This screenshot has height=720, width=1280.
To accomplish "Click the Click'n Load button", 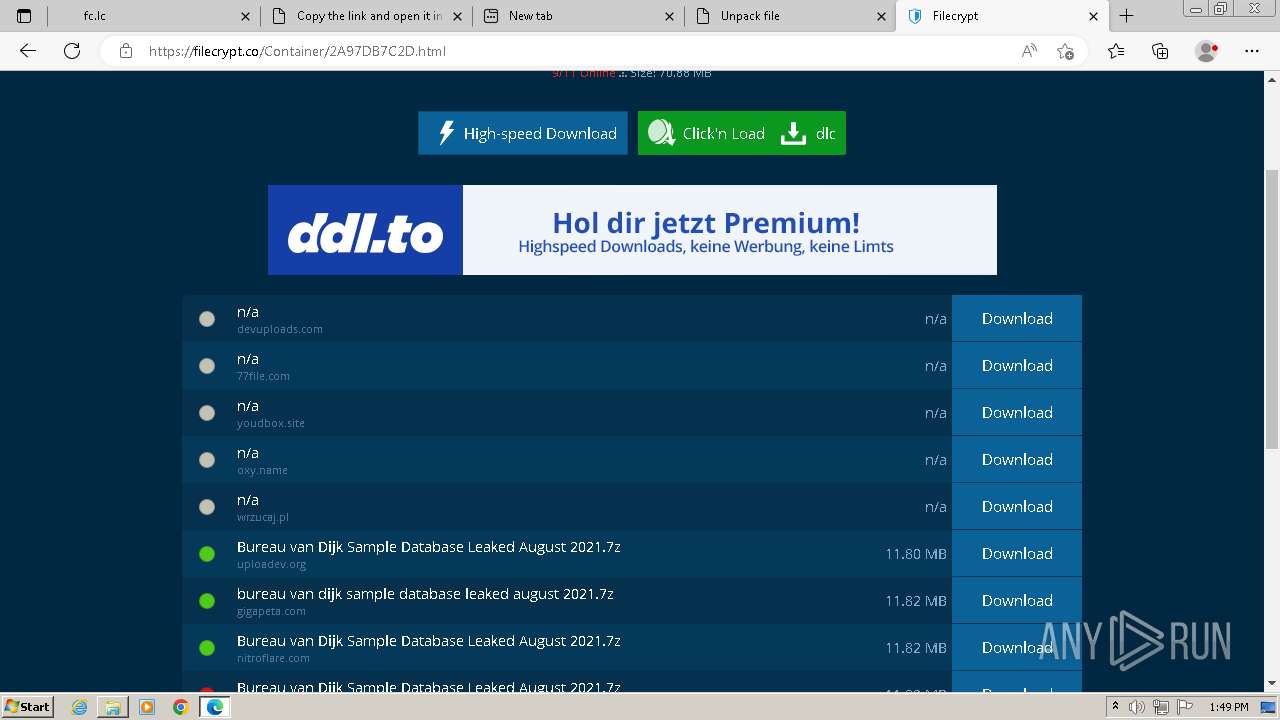I will pos(707,133).
